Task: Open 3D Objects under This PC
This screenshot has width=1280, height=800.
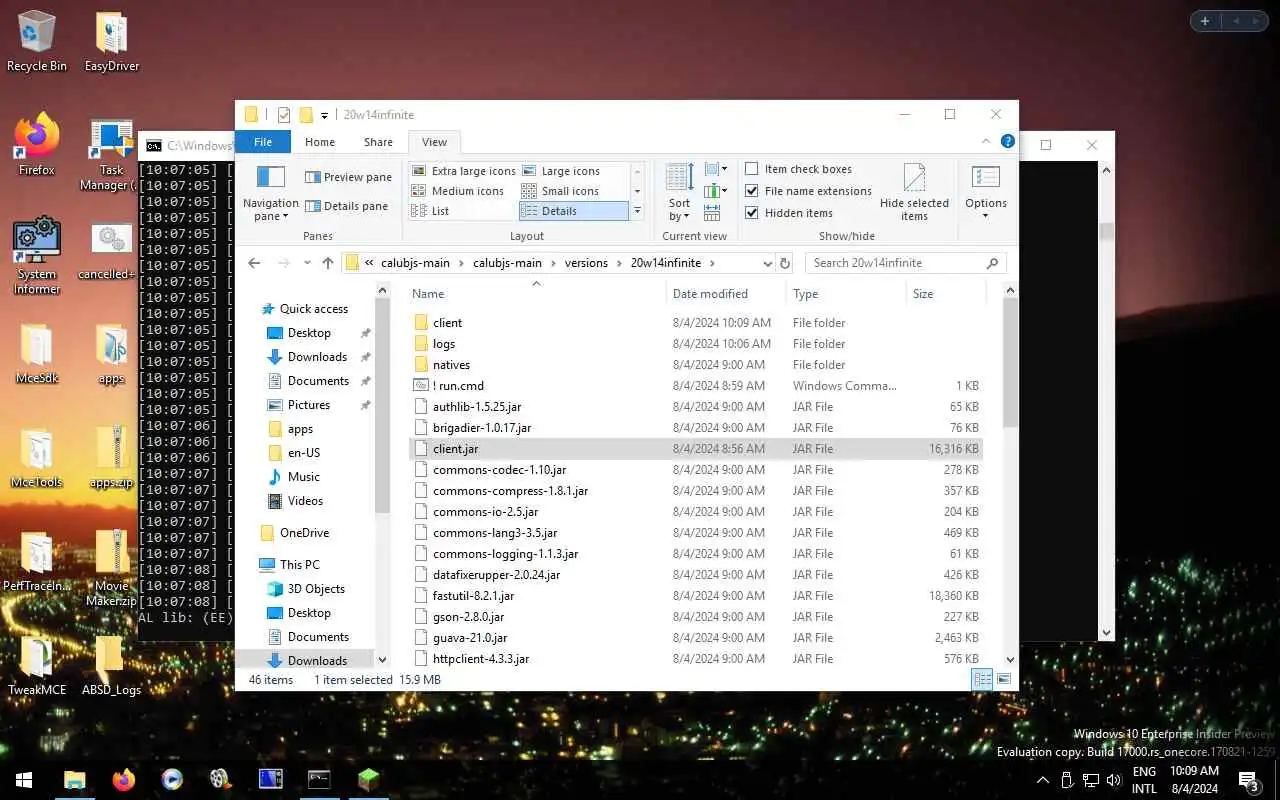Action: click(x=315, y=589)
